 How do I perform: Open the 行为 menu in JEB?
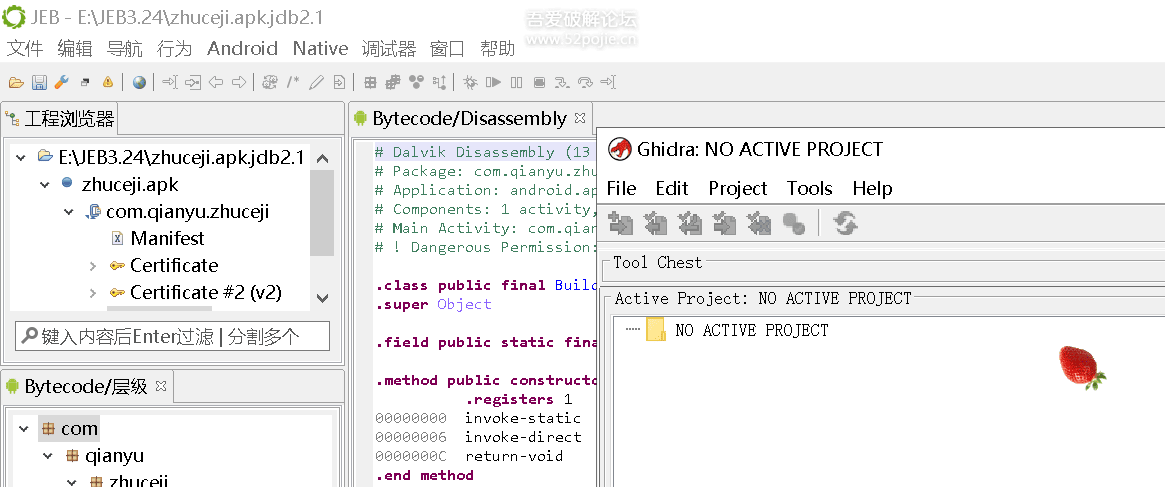(x=175, y=49)
